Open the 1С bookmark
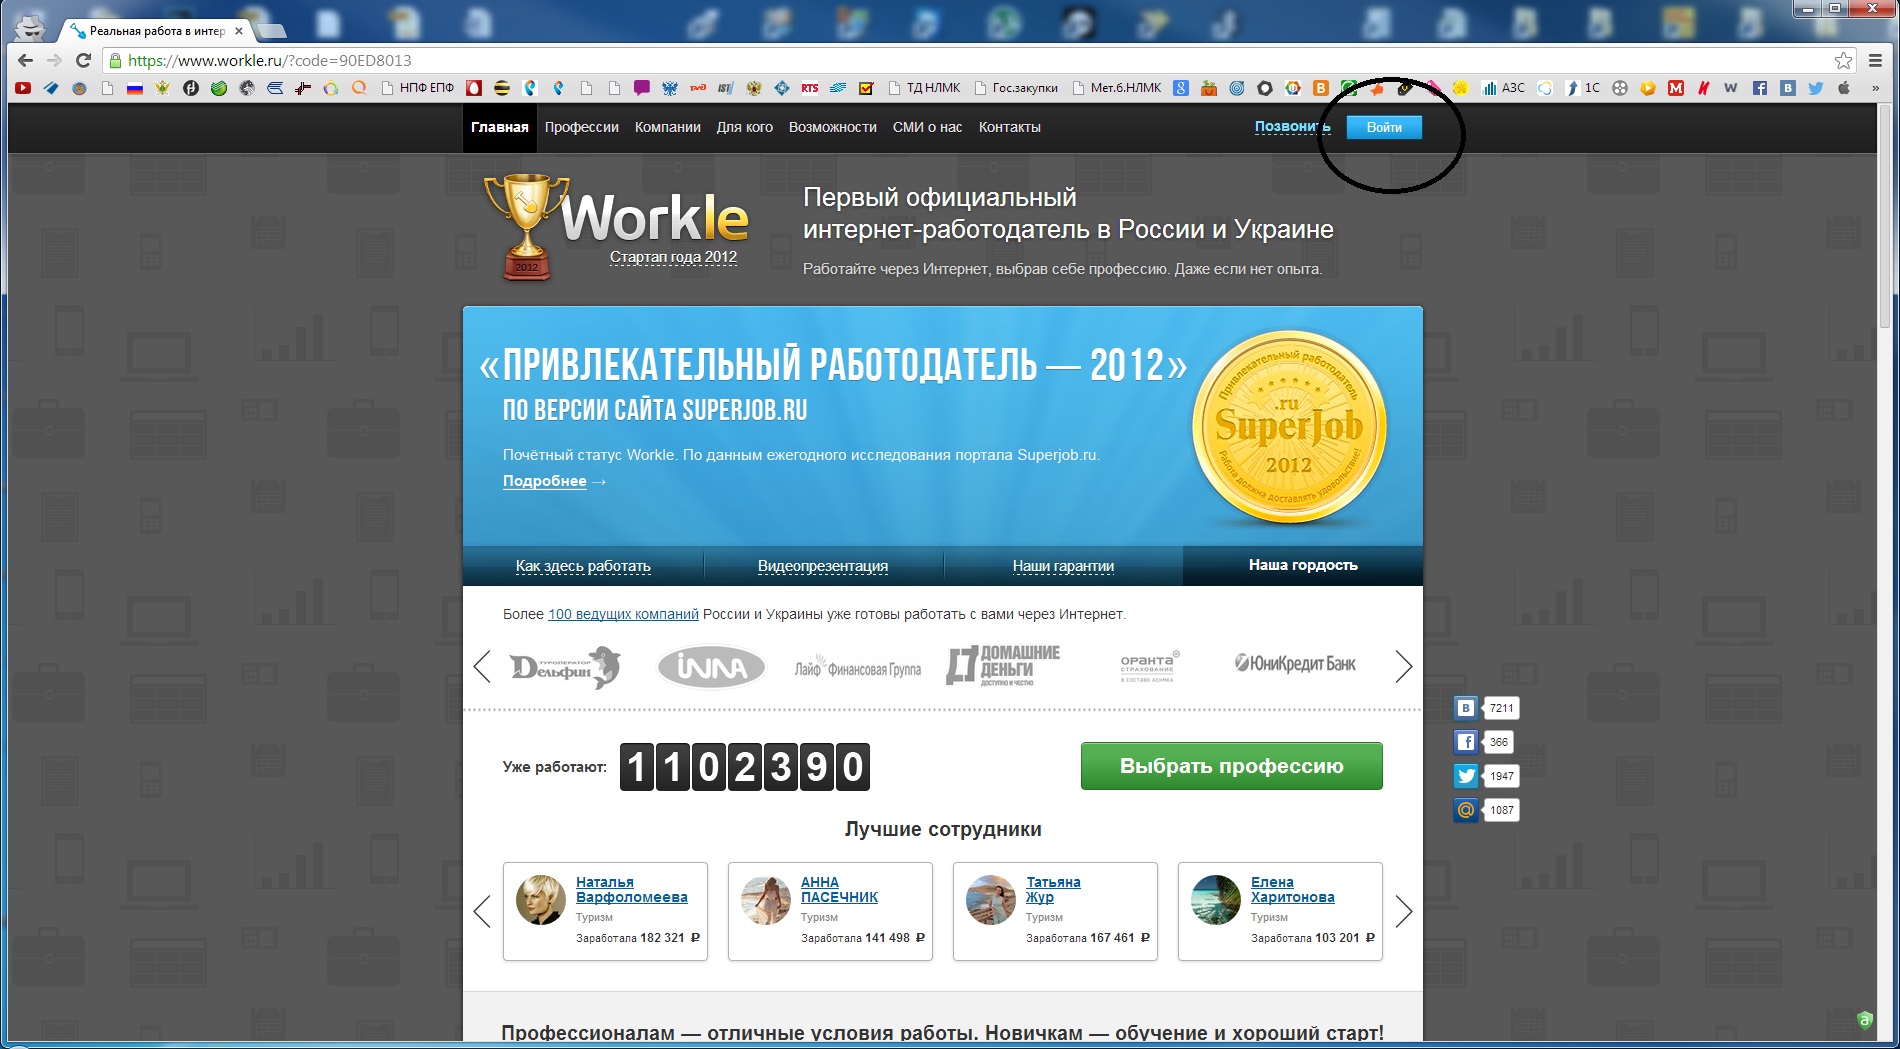The height and width of the screenshot is (1049, 1900). 1583,88
